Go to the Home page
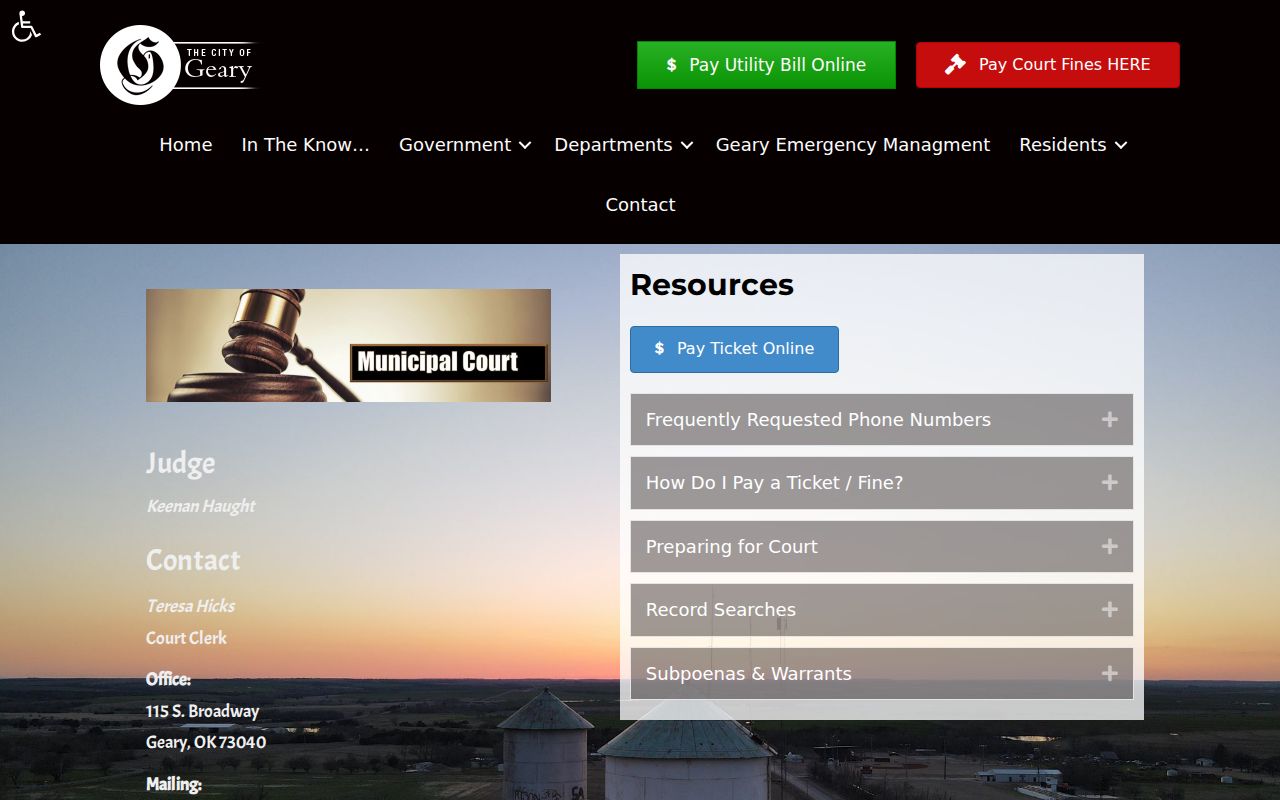This screenshot has height=800, width=1280. (186, 145)
